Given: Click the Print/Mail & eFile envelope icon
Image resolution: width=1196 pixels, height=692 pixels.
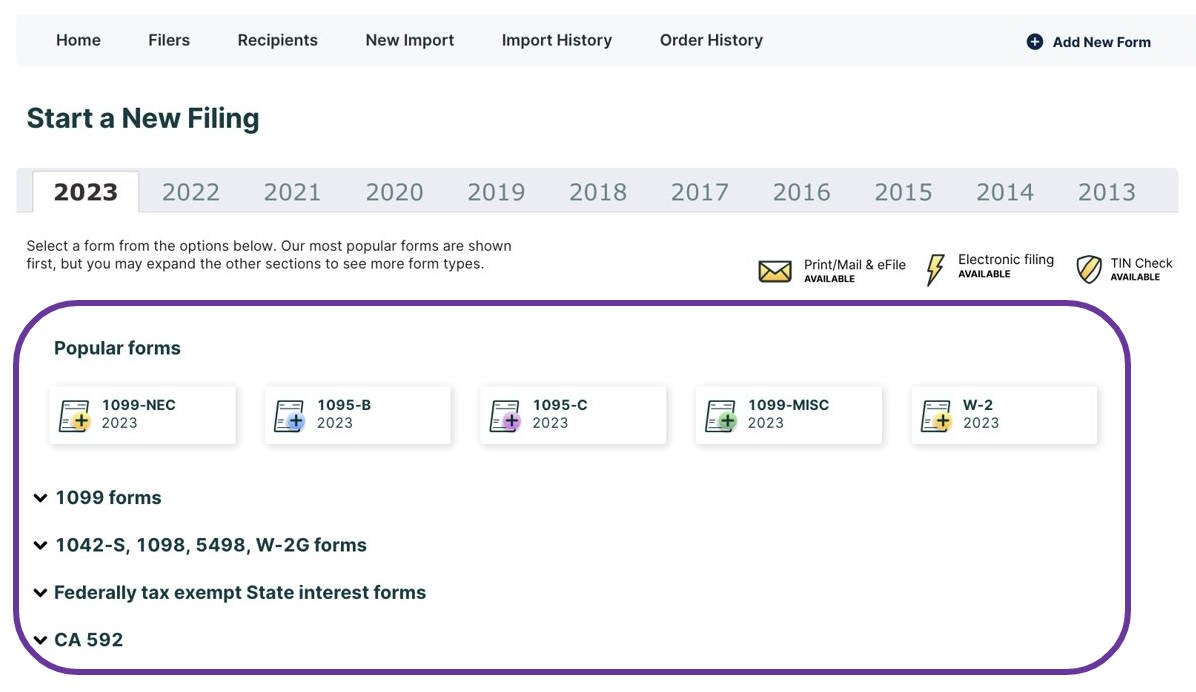Looking at the screenshot, I should click(775, 271).
